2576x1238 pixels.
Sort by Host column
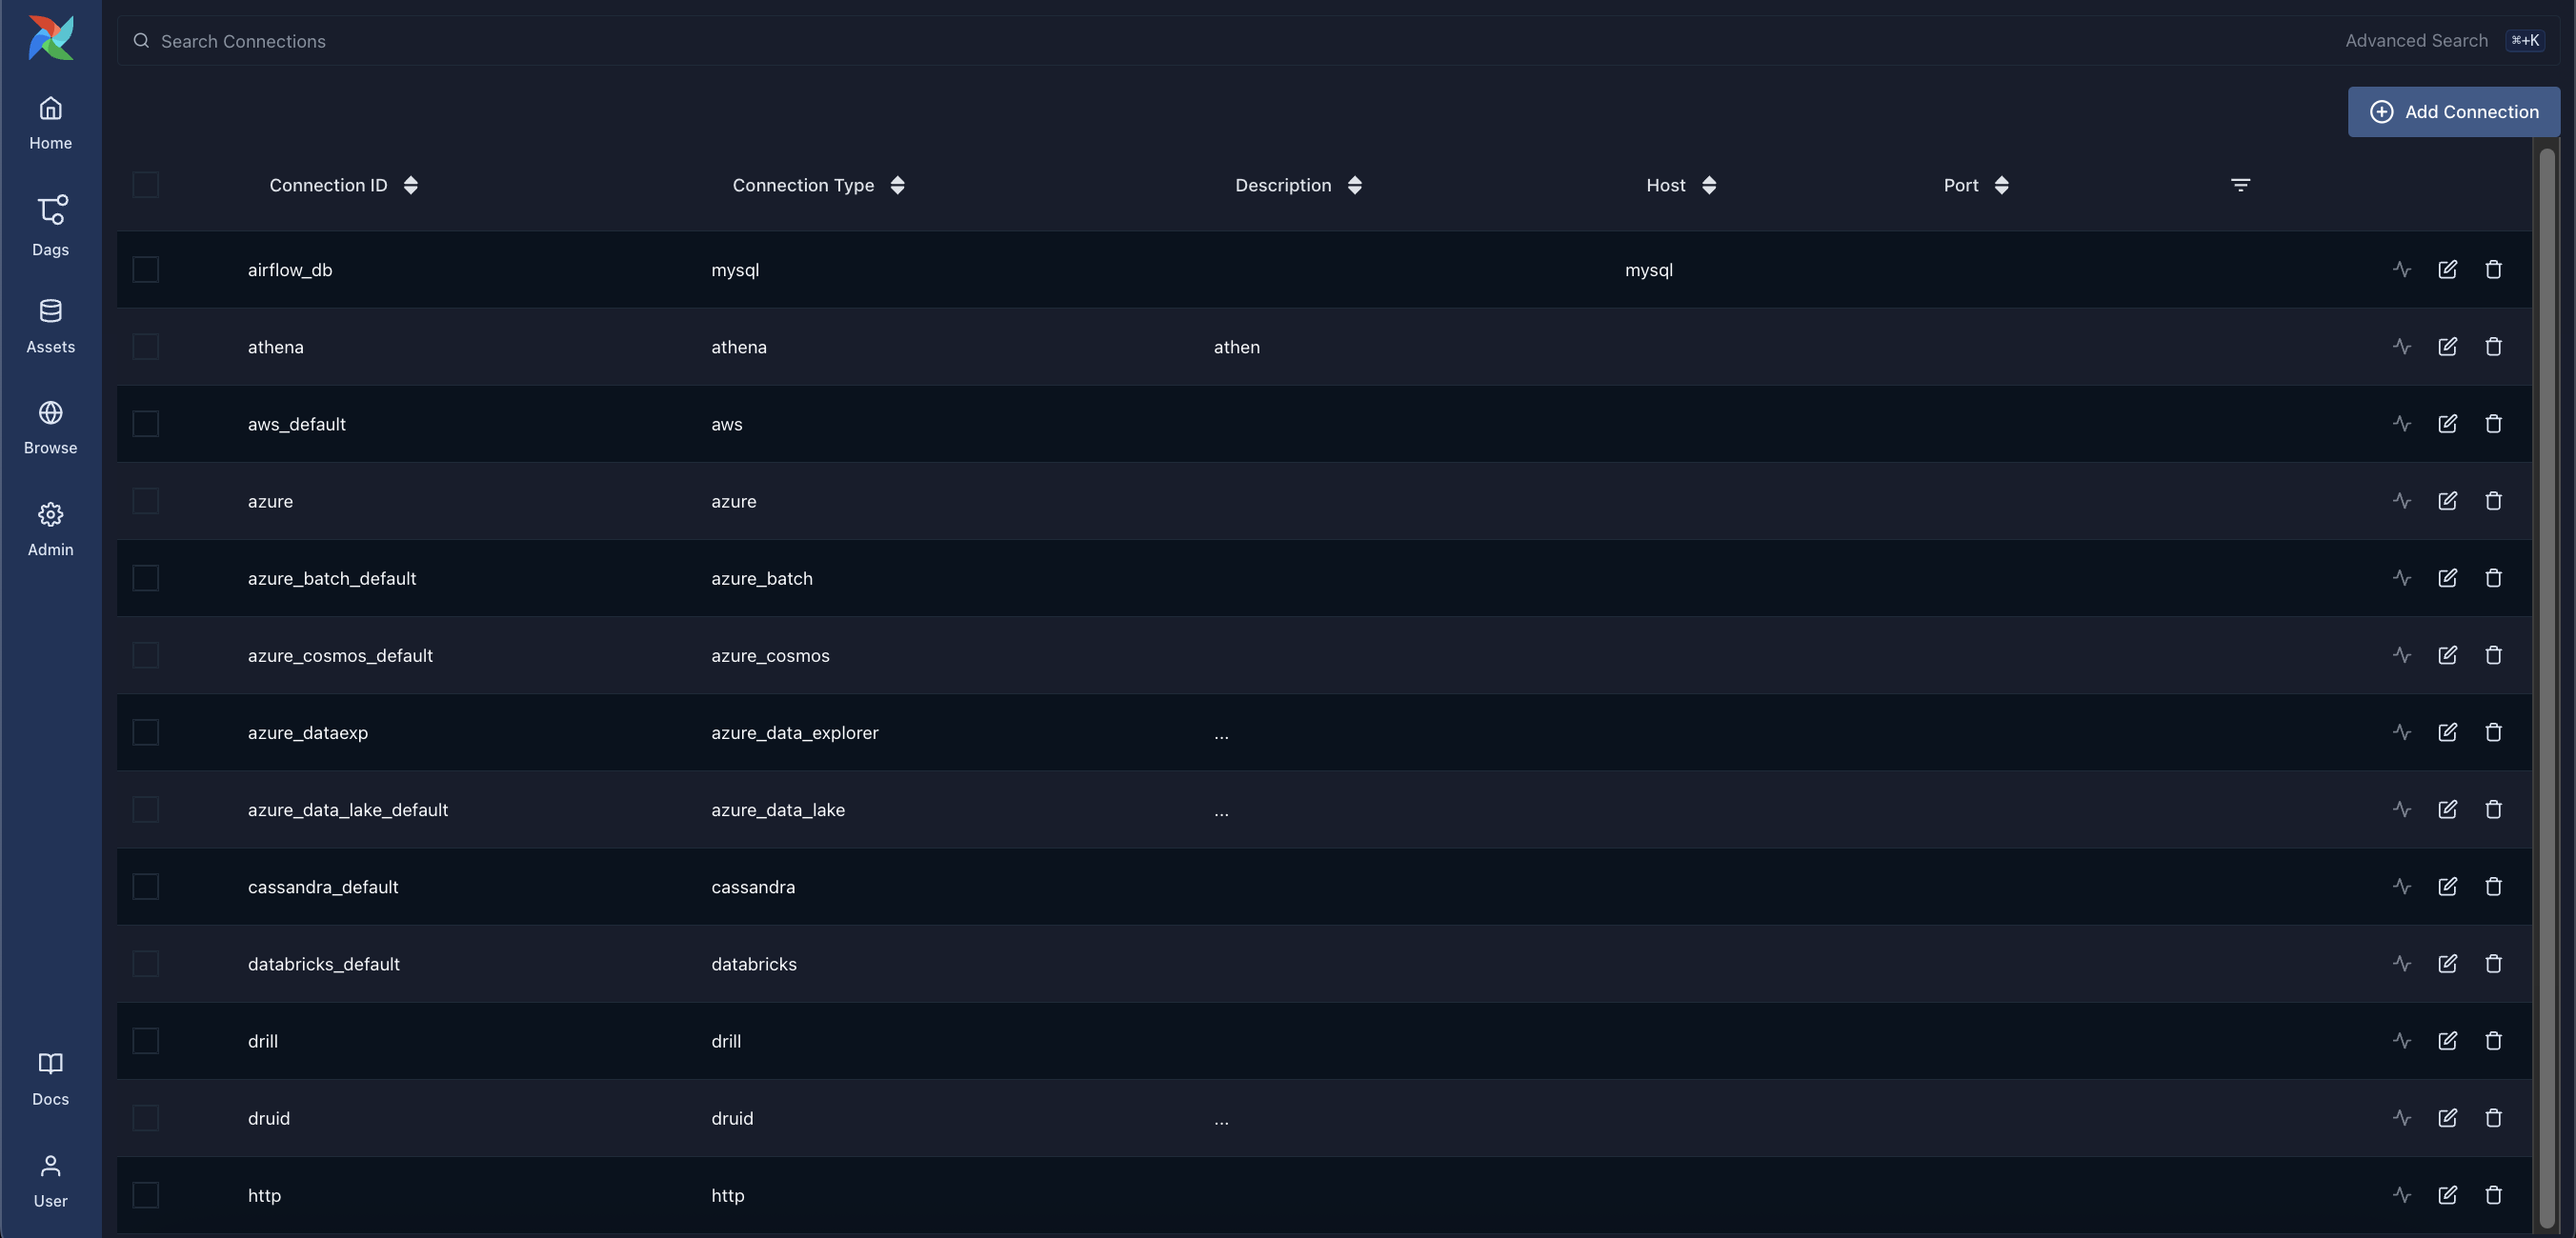click(1709, 185)
